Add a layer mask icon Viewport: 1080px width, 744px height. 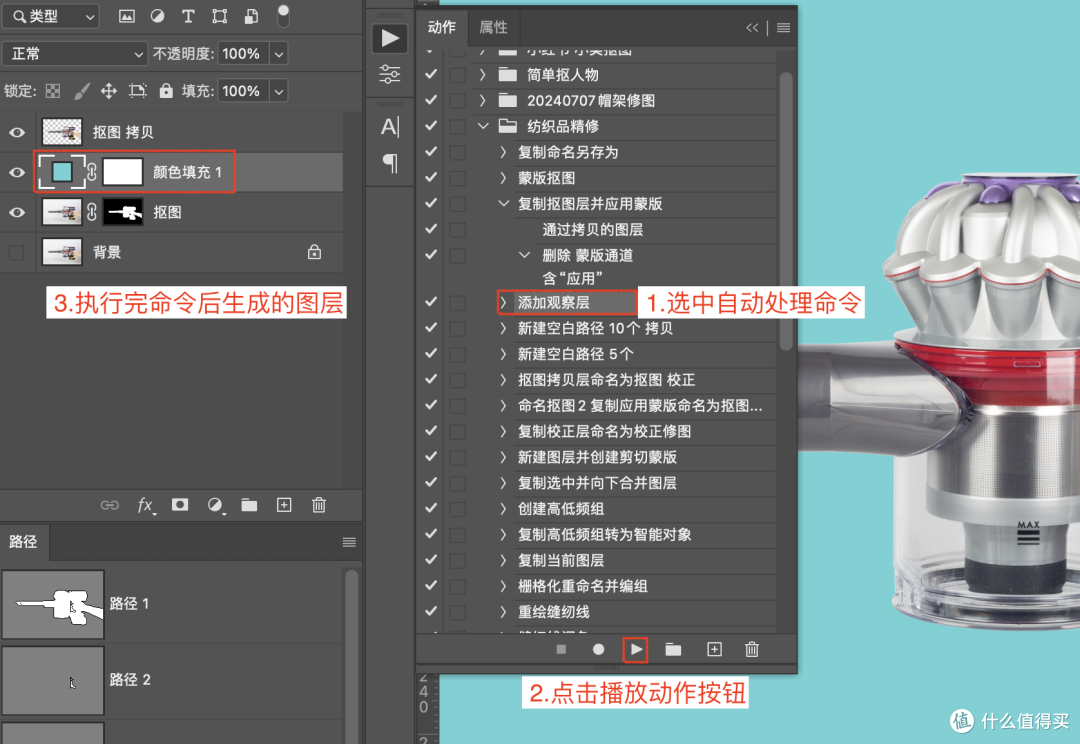click(x=180, y=505)
